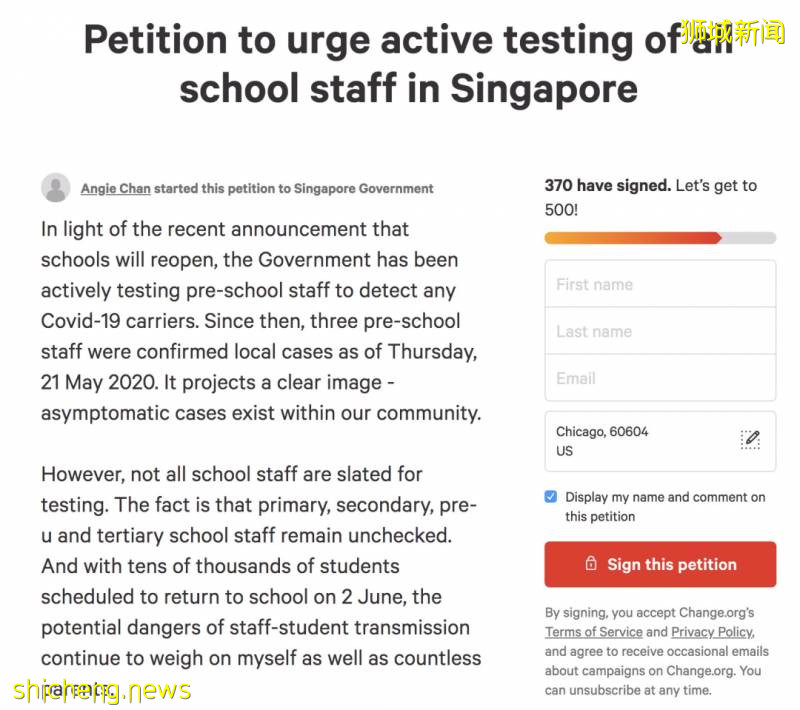Click into the Email field
This screenshot has height=710, width=800.
point(660,378)
